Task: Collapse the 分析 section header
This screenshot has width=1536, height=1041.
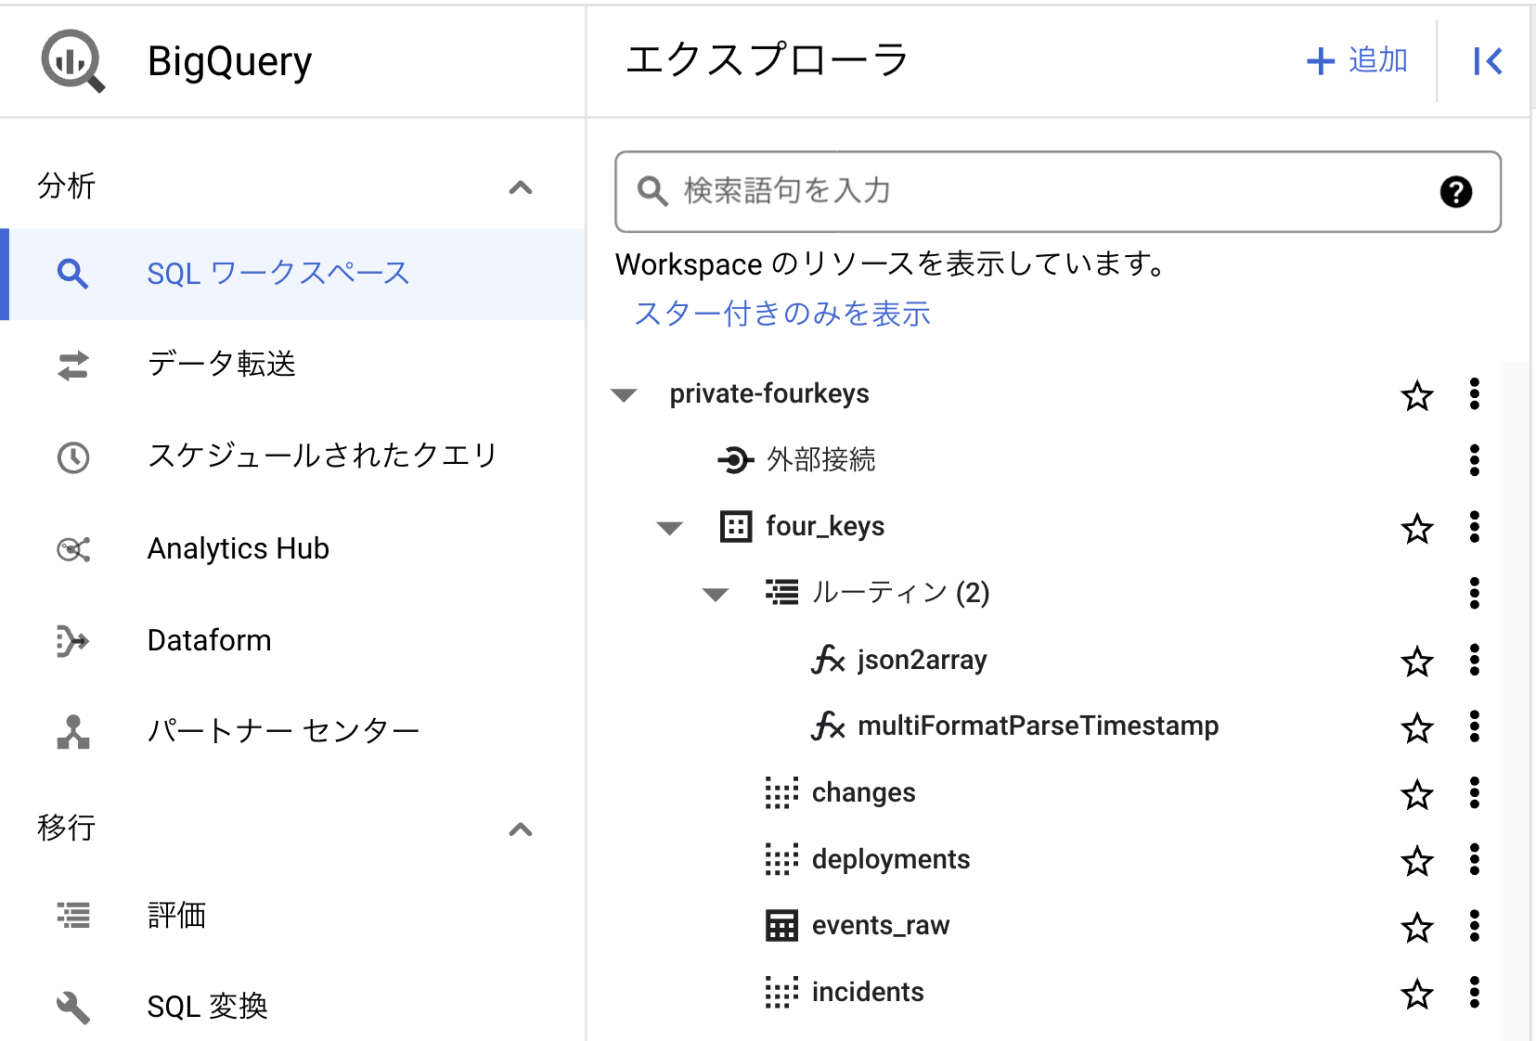Action: (519, 188)
